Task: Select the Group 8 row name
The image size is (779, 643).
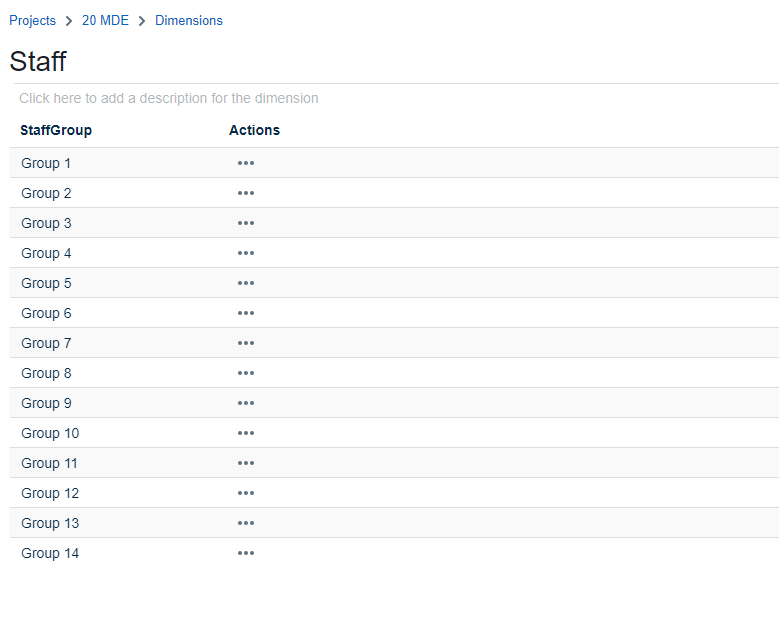Action: tap(46, 373)
